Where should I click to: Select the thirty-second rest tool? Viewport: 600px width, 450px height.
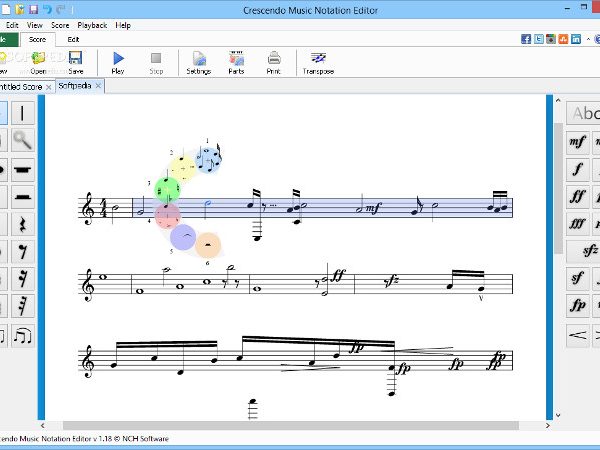tap(23, 306)
